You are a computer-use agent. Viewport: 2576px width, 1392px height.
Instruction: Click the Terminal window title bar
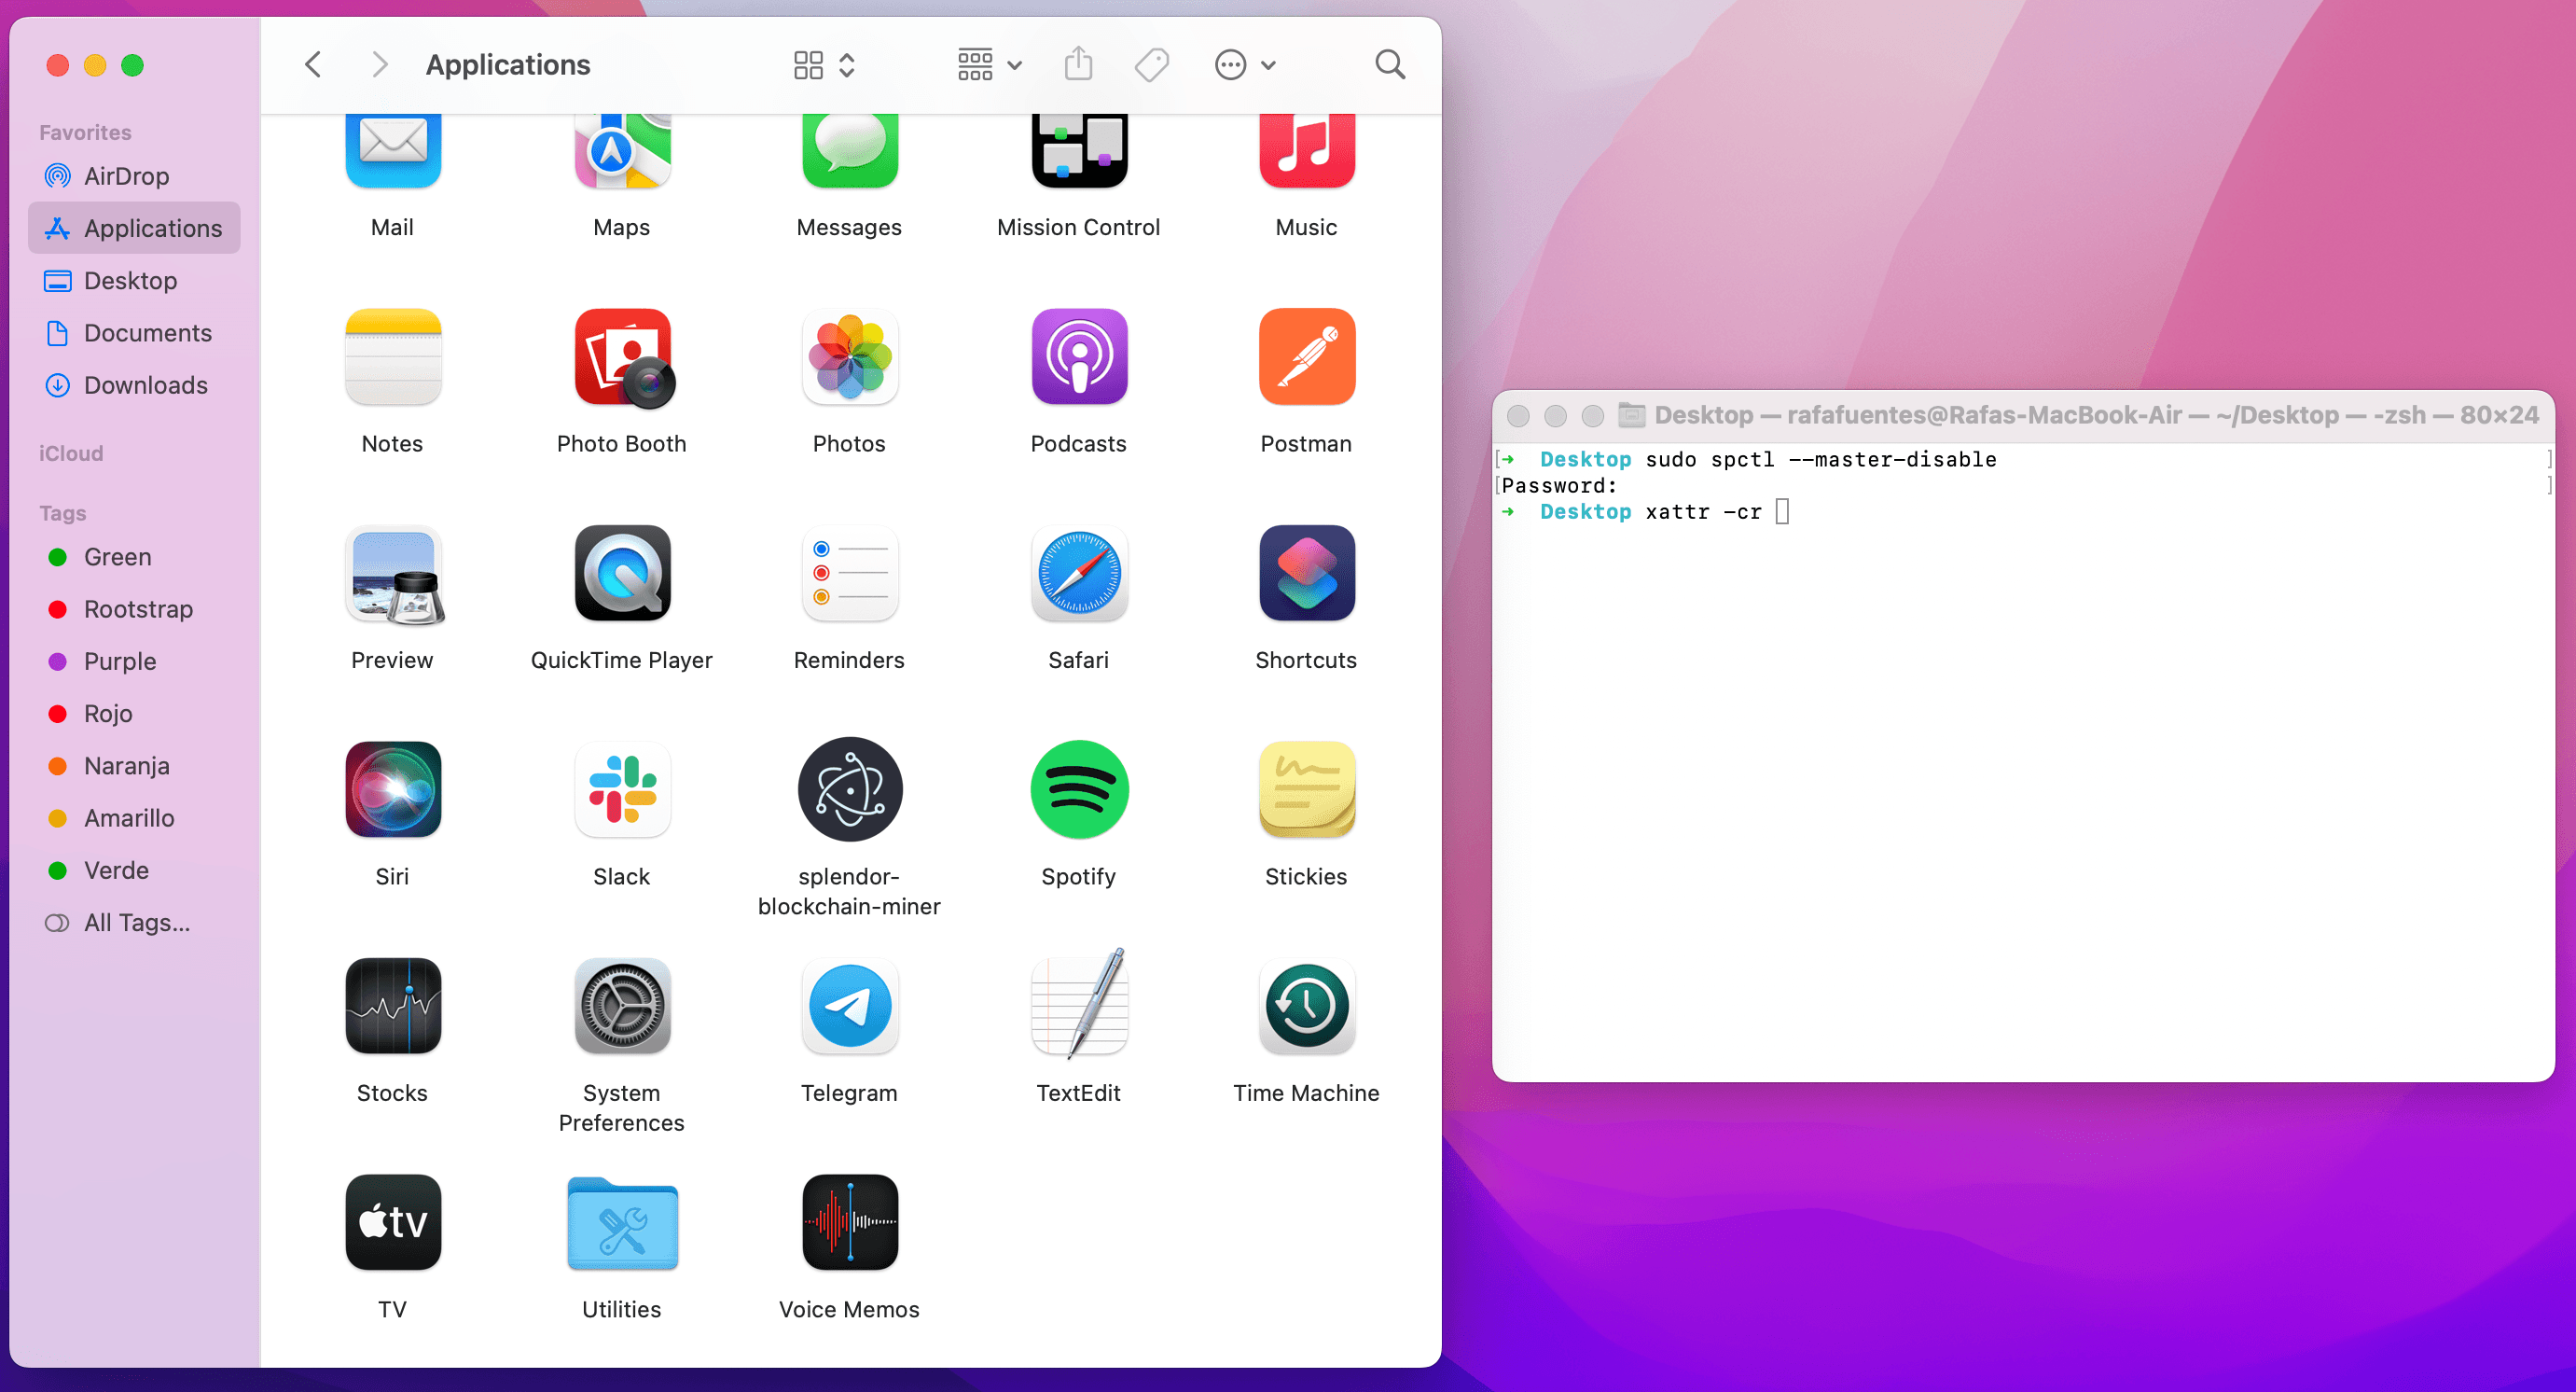pos(2022,415)
